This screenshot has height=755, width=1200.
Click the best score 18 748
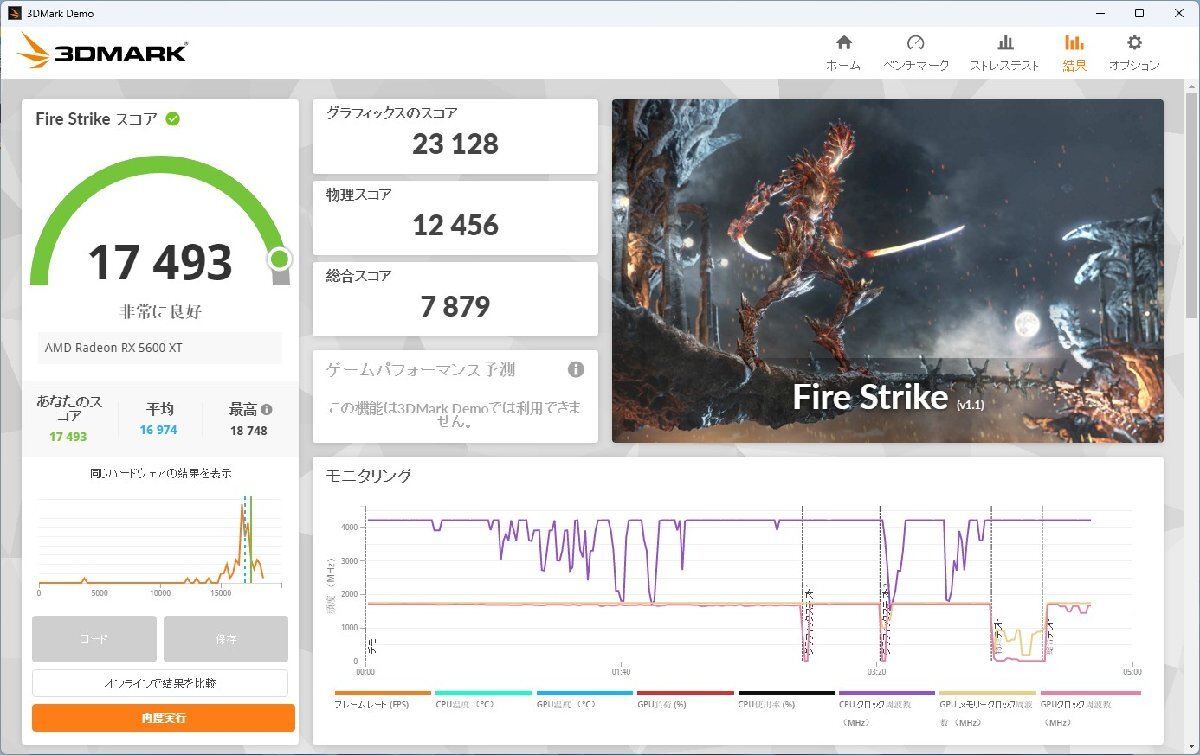(x=250, y=431)
